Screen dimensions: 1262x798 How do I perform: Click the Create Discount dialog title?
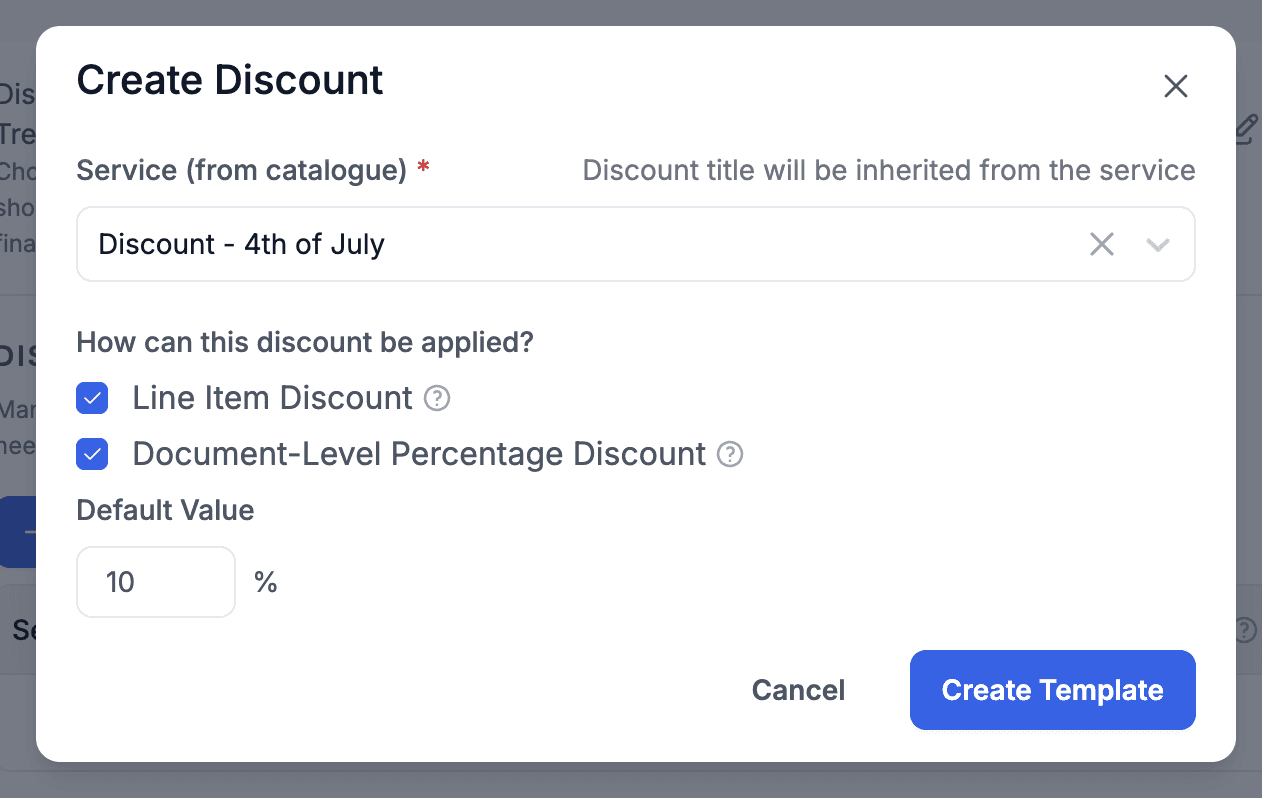click(230, 81)
